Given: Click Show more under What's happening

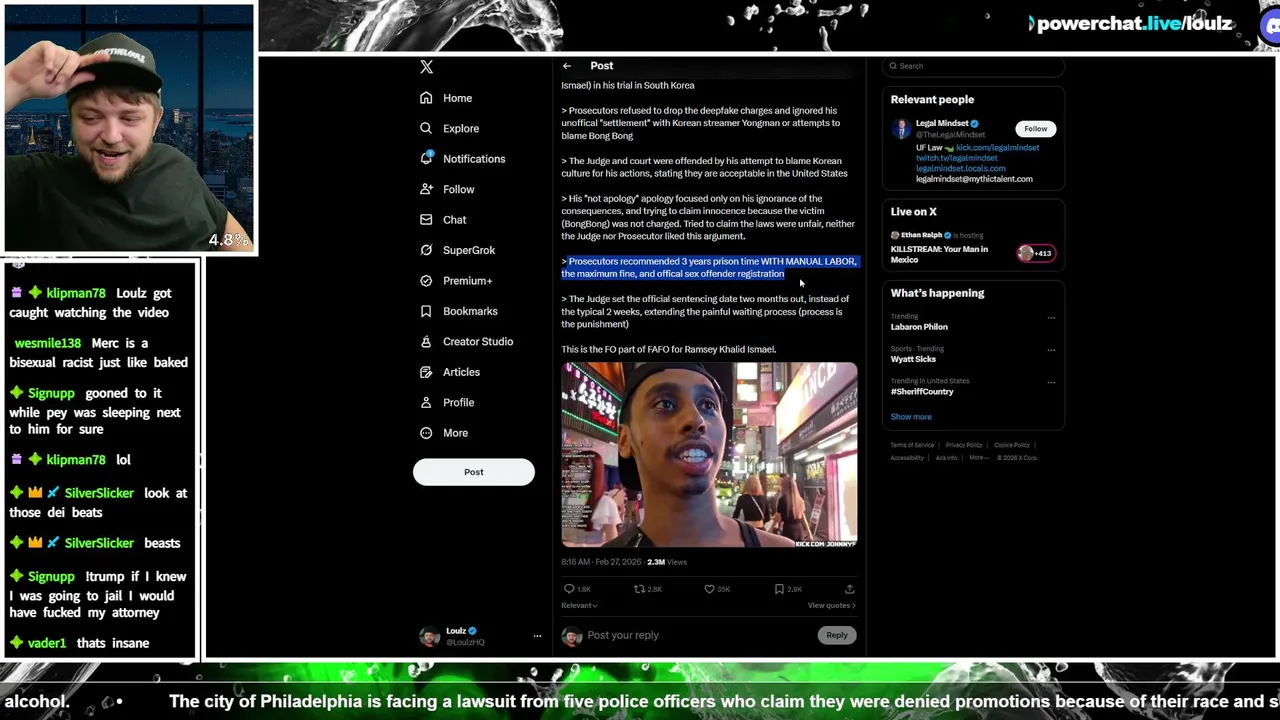Looking at the screenshot, I should (911, 417).
